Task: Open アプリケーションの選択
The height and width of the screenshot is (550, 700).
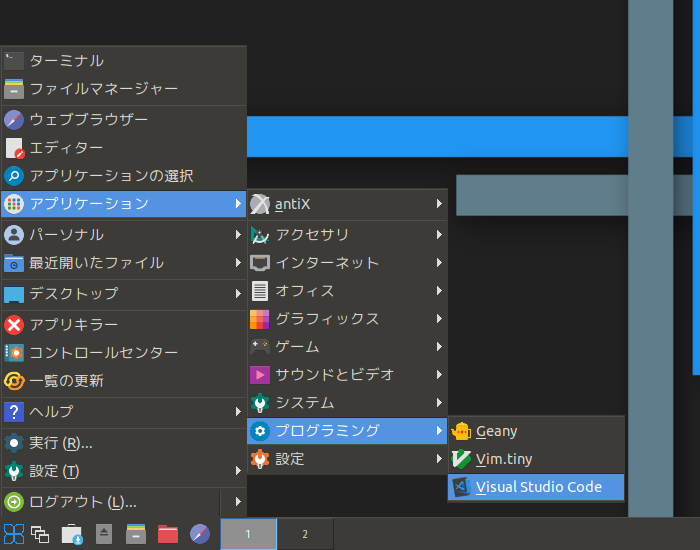Action: click(x=124, y=176)
